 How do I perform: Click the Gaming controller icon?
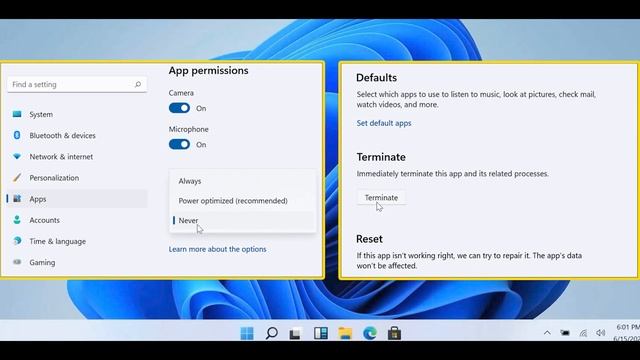[x=17, y=262]
